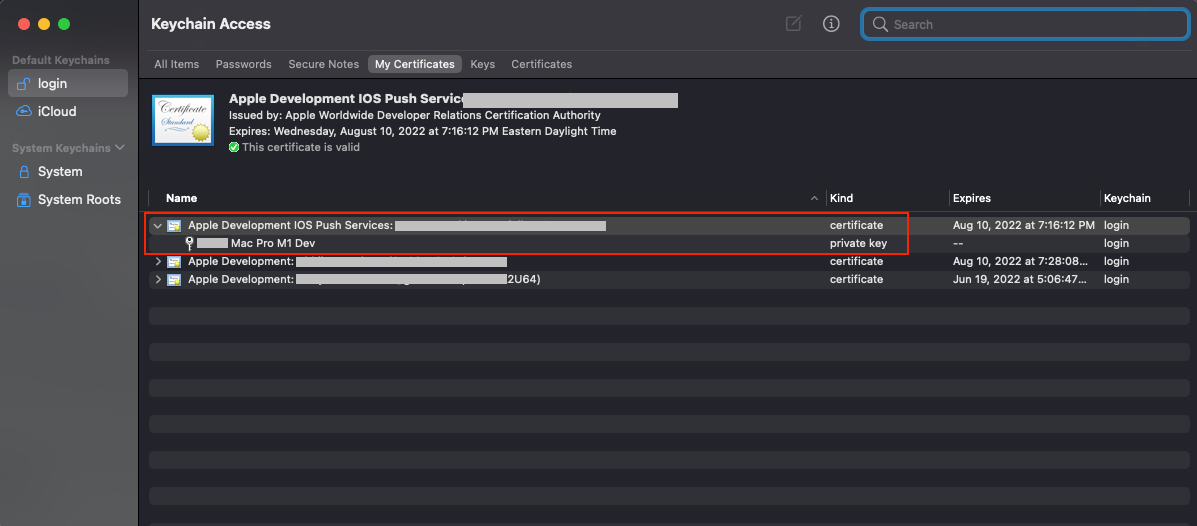Click the System keychain lock icon

pos(24,172)
